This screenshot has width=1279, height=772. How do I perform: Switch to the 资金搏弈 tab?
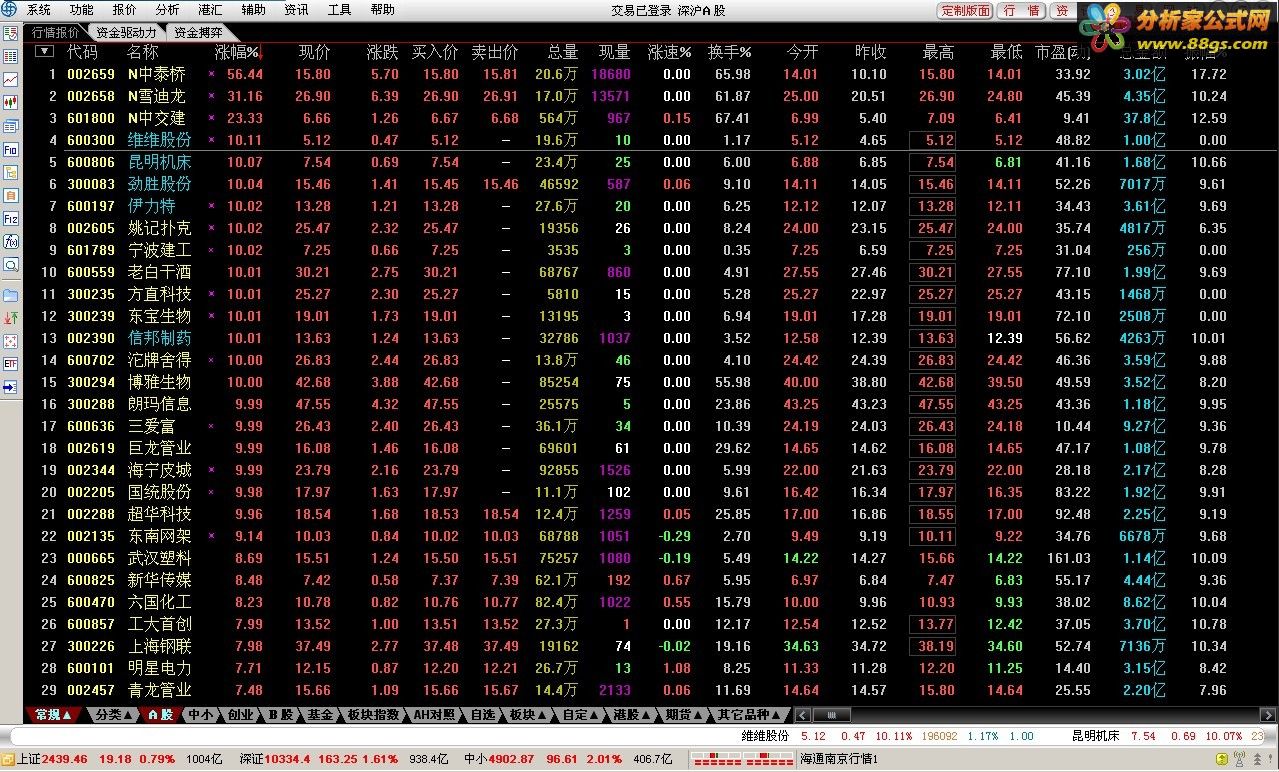[199, 32]
